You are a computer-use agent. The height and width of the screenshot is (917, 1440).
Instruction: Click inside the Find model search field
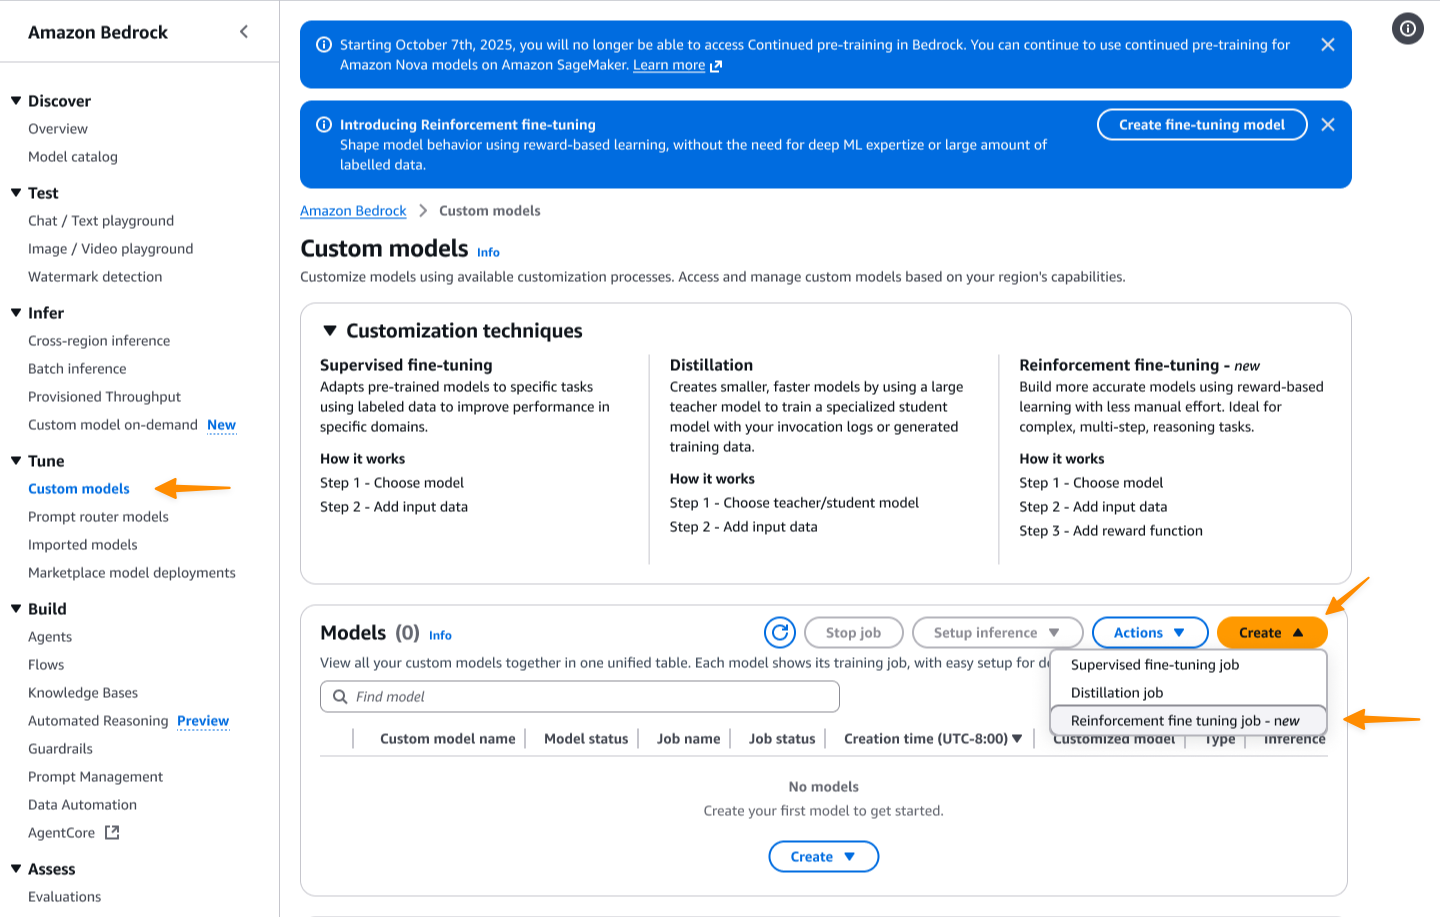(580, 696)
